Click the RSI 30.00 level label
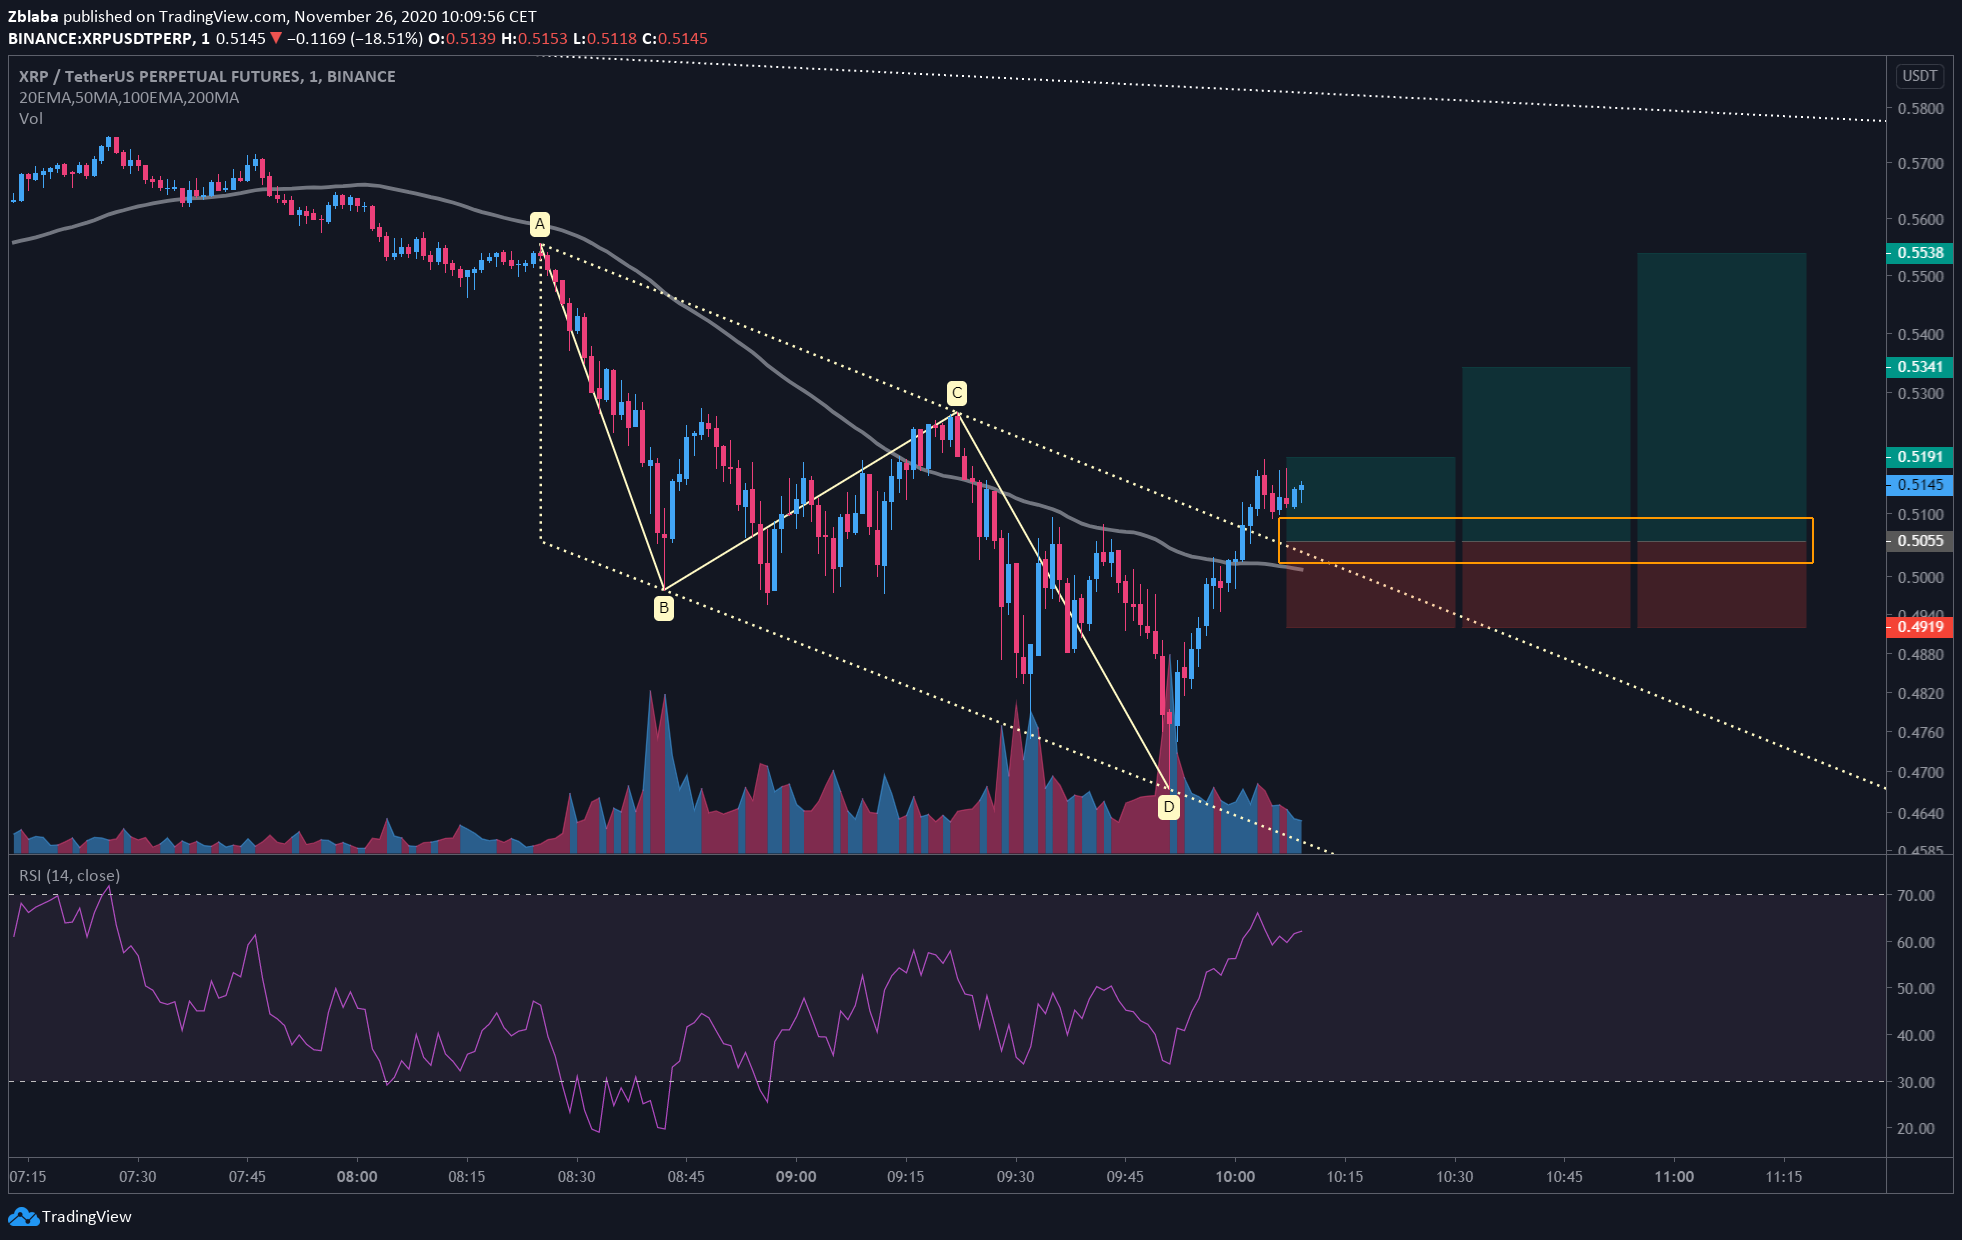Screen dimensions: 1962x1240 pos(1916,1083)
